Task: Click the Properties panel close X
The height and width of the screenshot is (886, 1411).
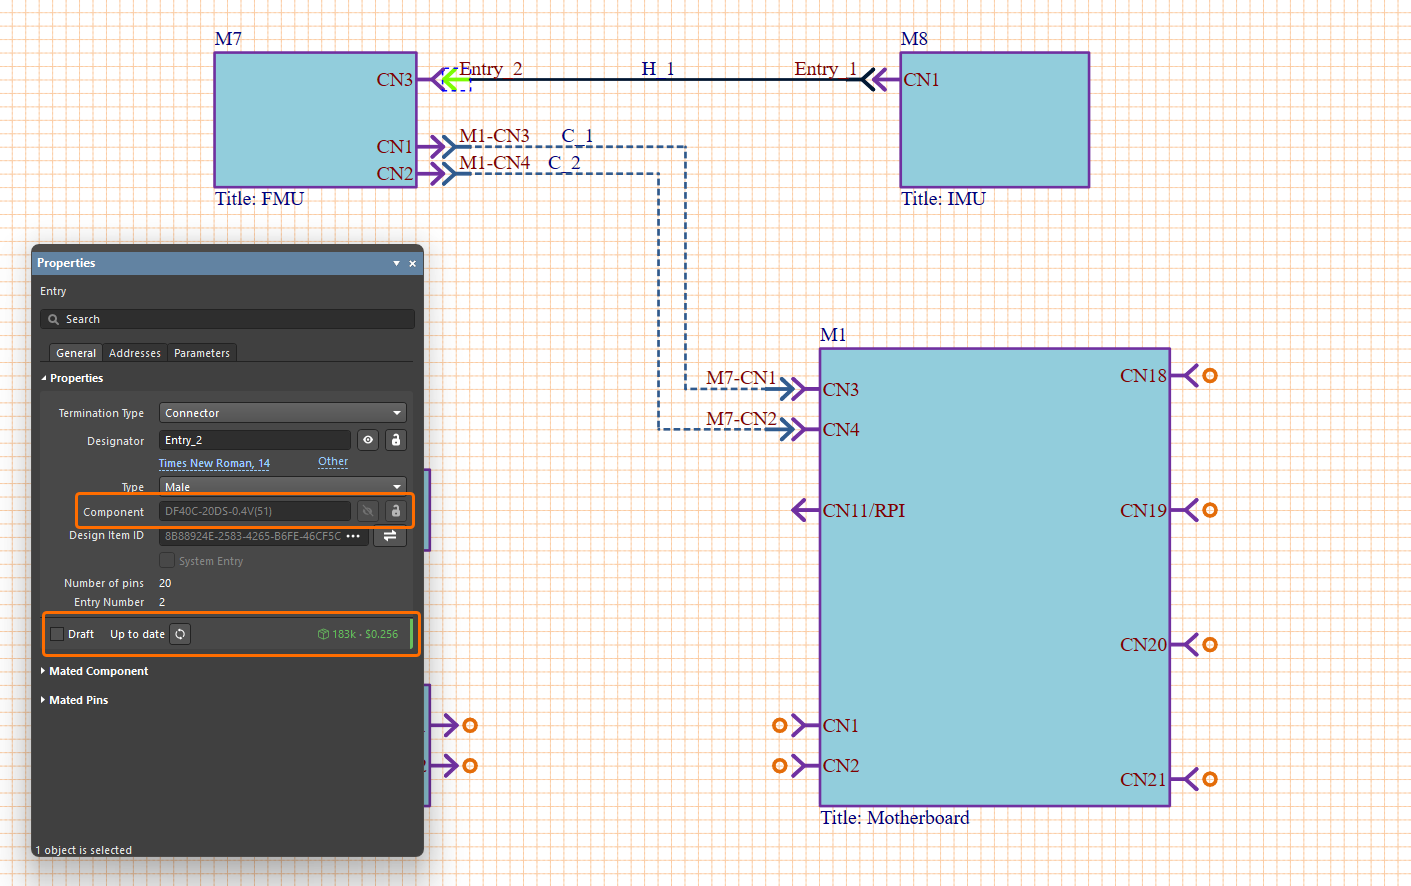Action: [x=412, y=264]
